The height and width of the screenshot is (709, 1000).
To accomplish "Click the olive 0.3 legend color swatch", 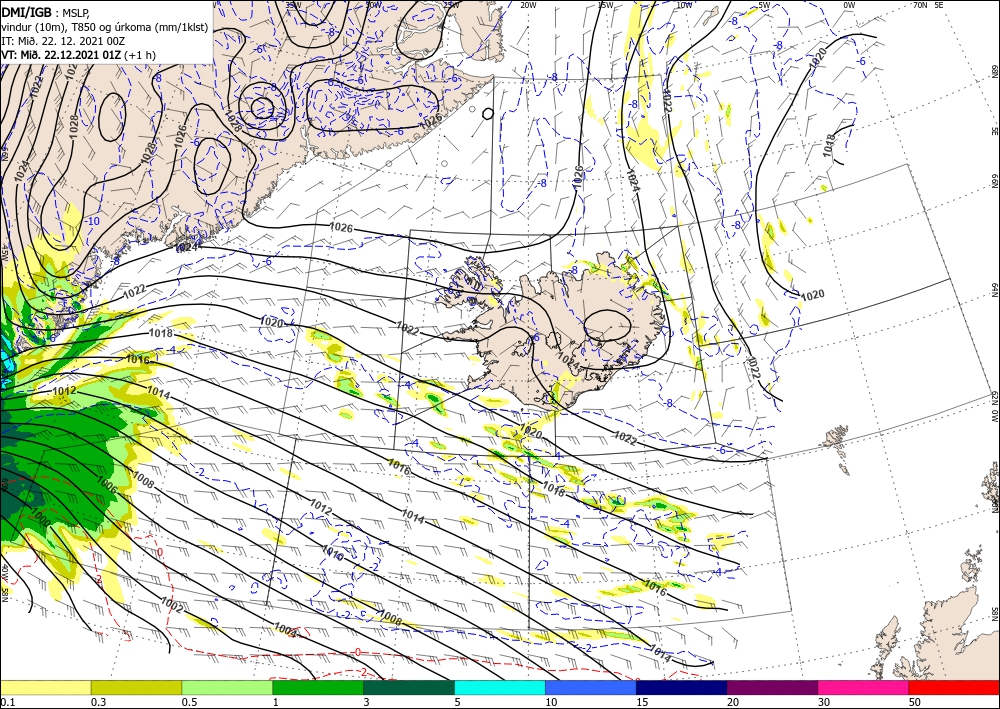I will [x=136, y=687].
